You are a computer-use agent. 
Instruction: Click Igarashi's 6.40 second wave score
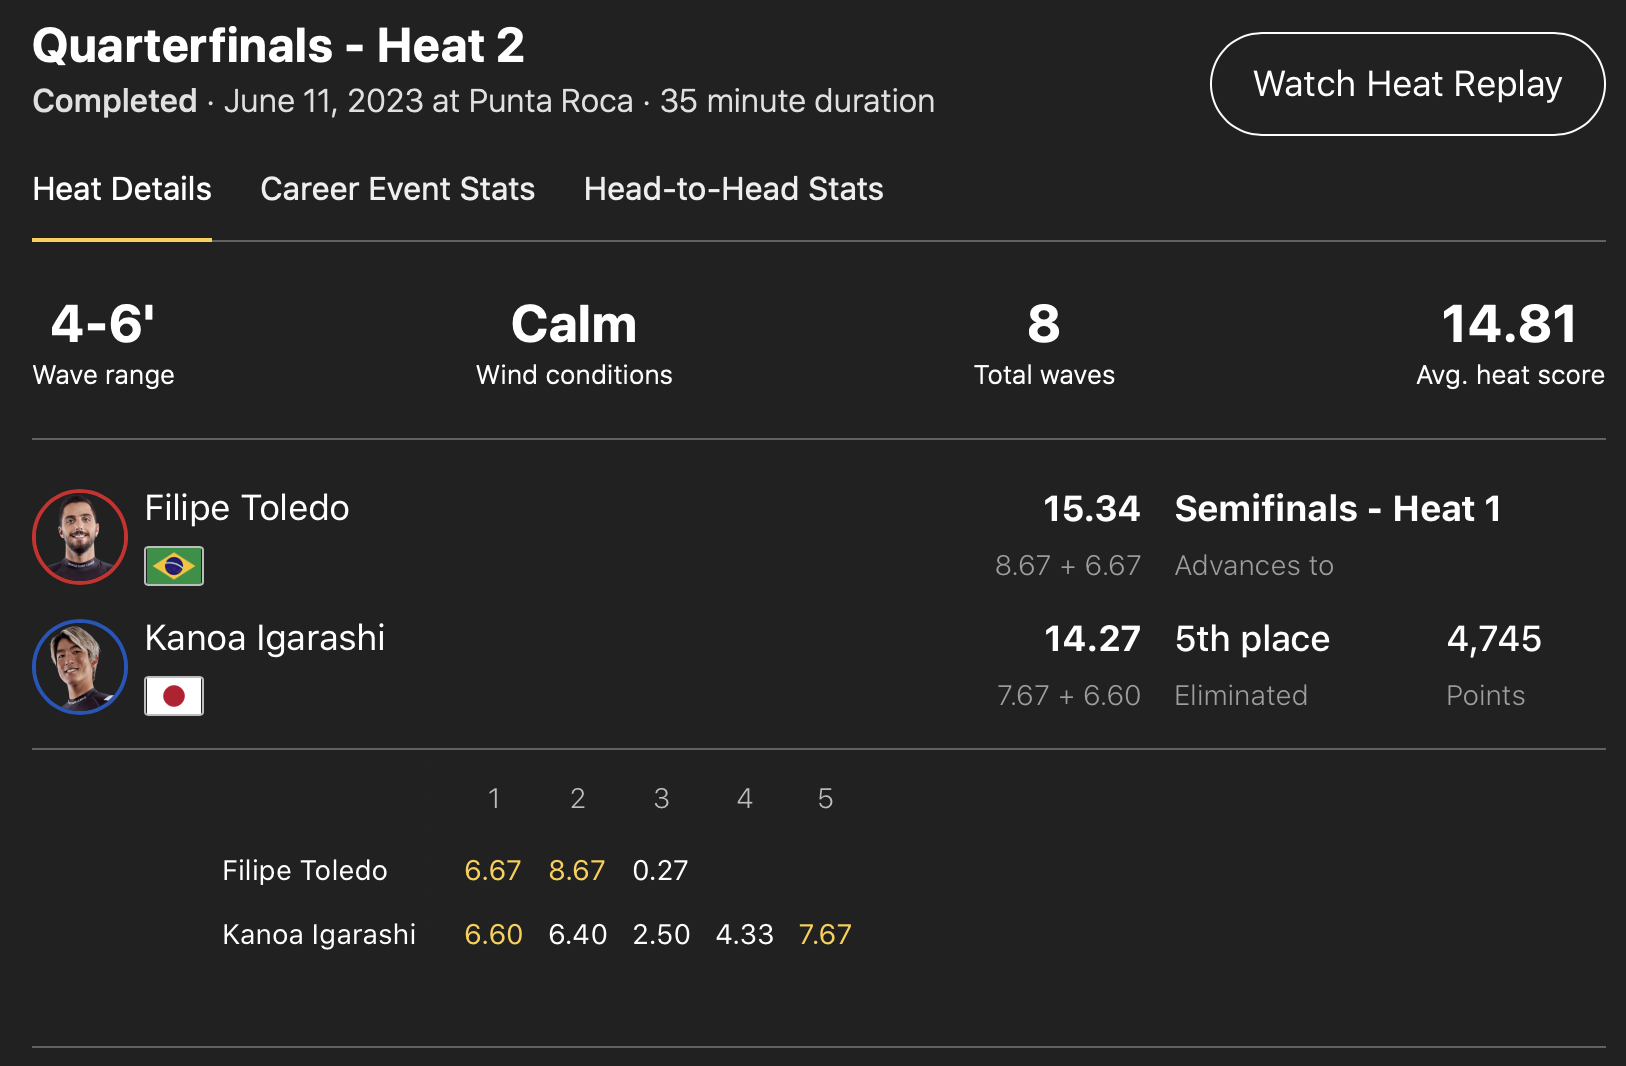click(x=578, y=934)
